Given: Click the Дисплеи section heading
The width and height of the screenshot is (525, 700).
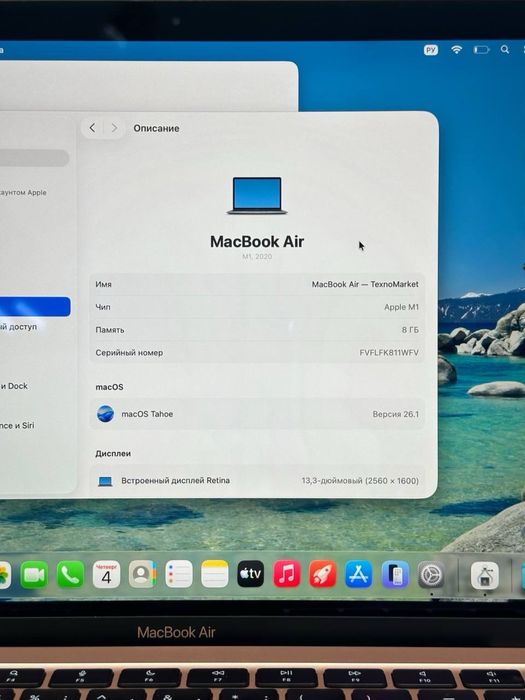Looking at the screenshot, I should [x=113, y=454].
